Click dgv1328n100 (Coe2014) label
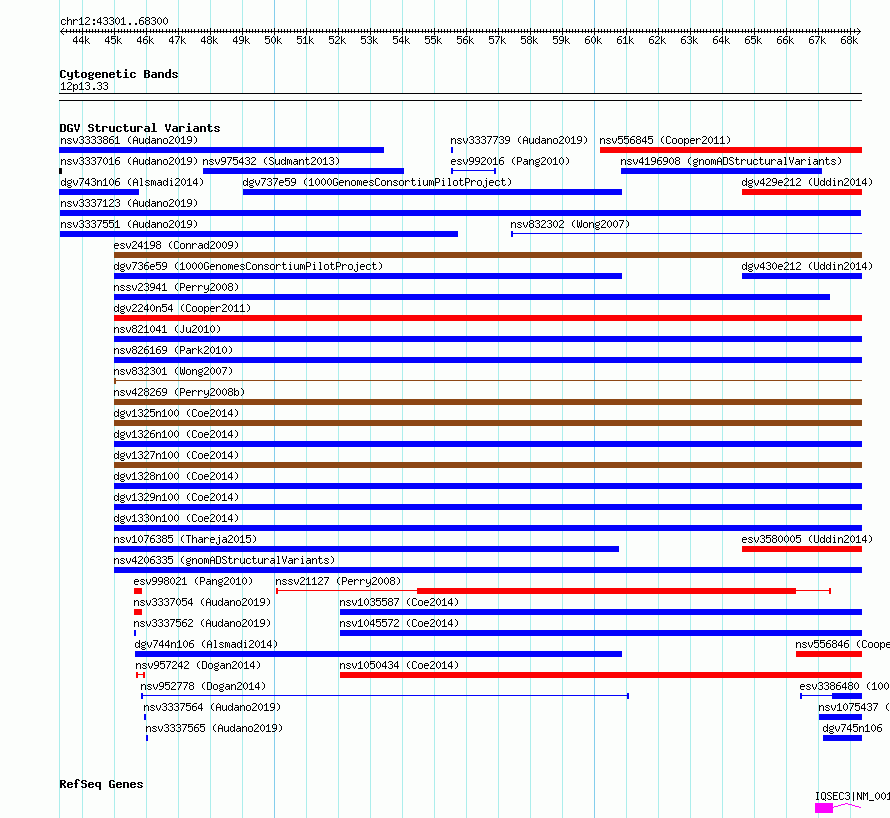This screenshot has height=818, width=890. tap(176, 476)
